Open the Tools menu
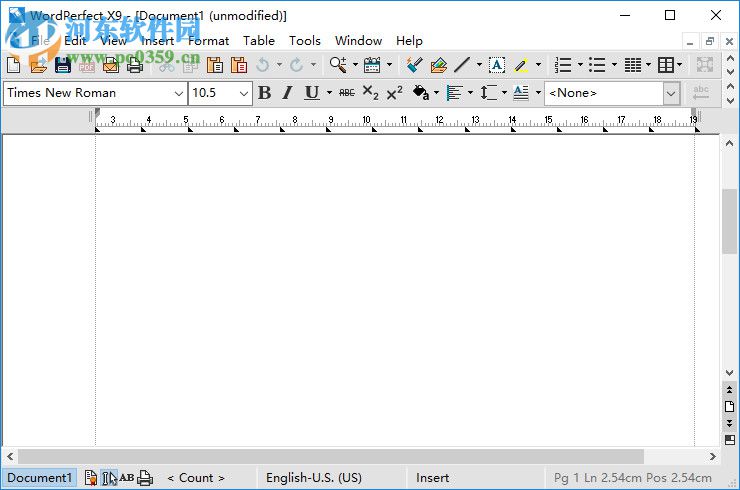 click(x=304, y=41)
